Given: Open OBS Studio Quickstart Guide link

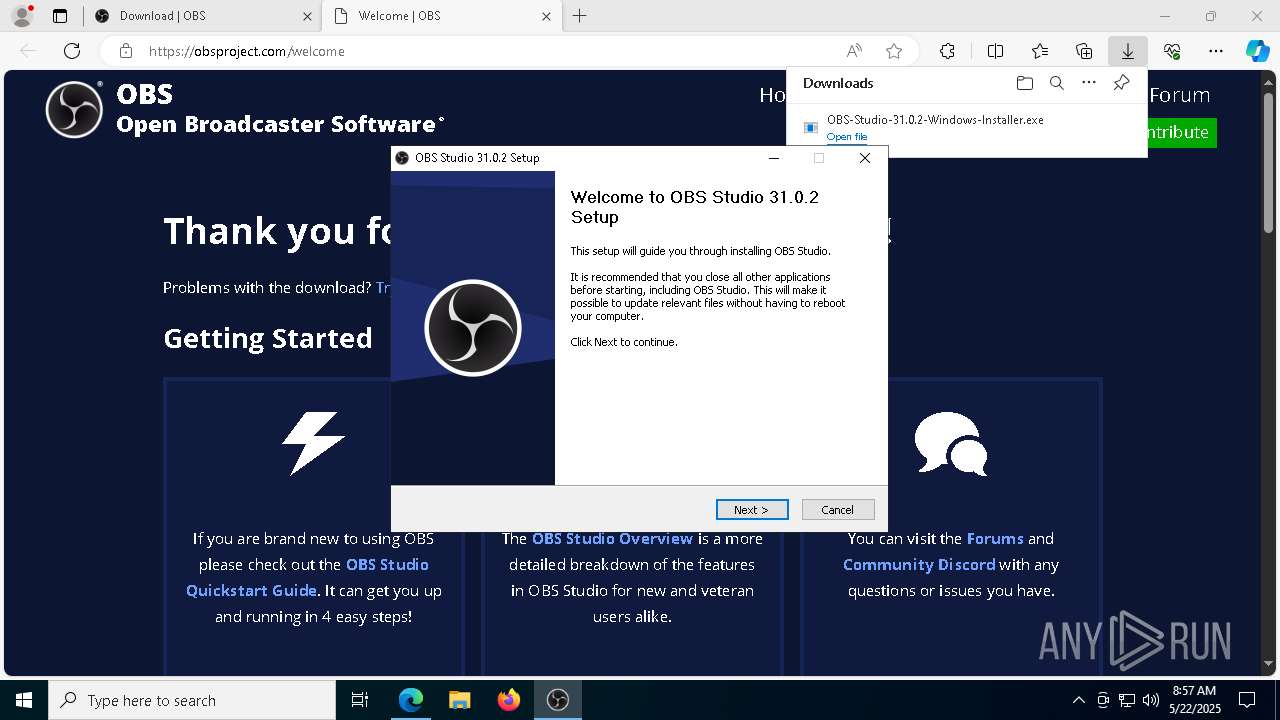Looking at the screenshot, I should pyautogui.click(x=308, y=577).
